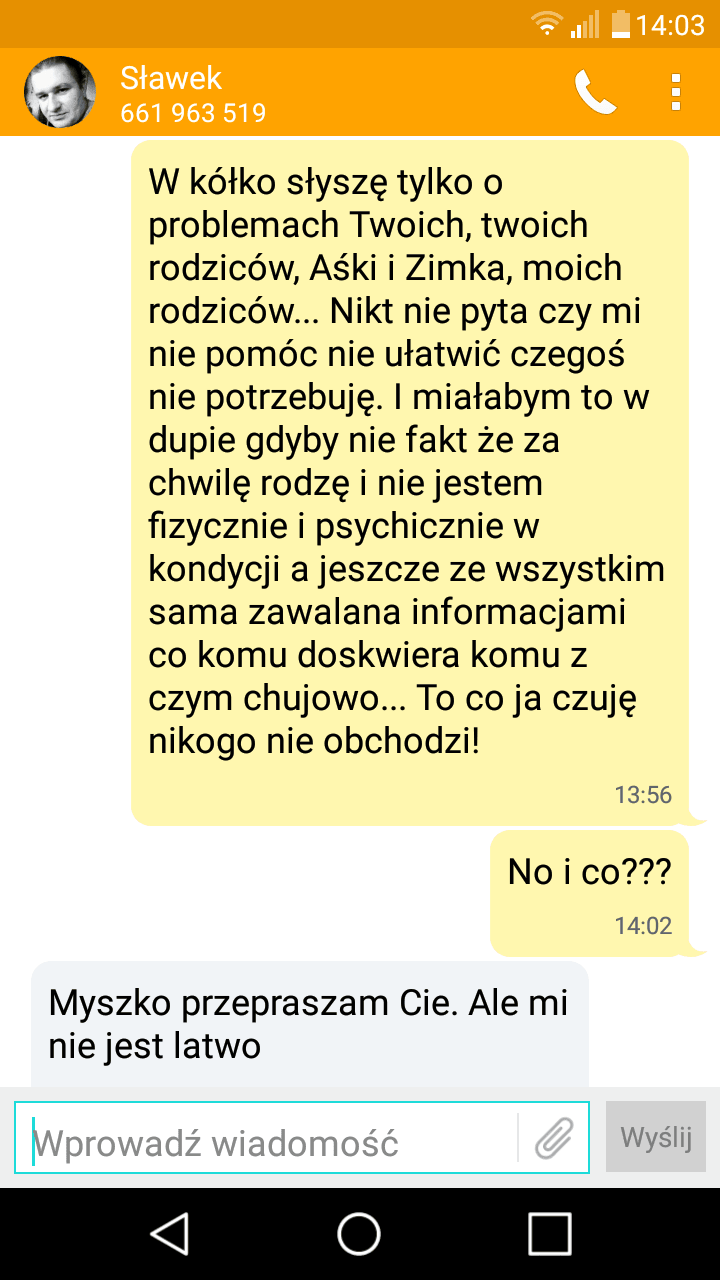Tap Sławek's contact avatar photo
Viewport: 720px width, 1280px height.
pyautogui.click(x=59, y=92)
